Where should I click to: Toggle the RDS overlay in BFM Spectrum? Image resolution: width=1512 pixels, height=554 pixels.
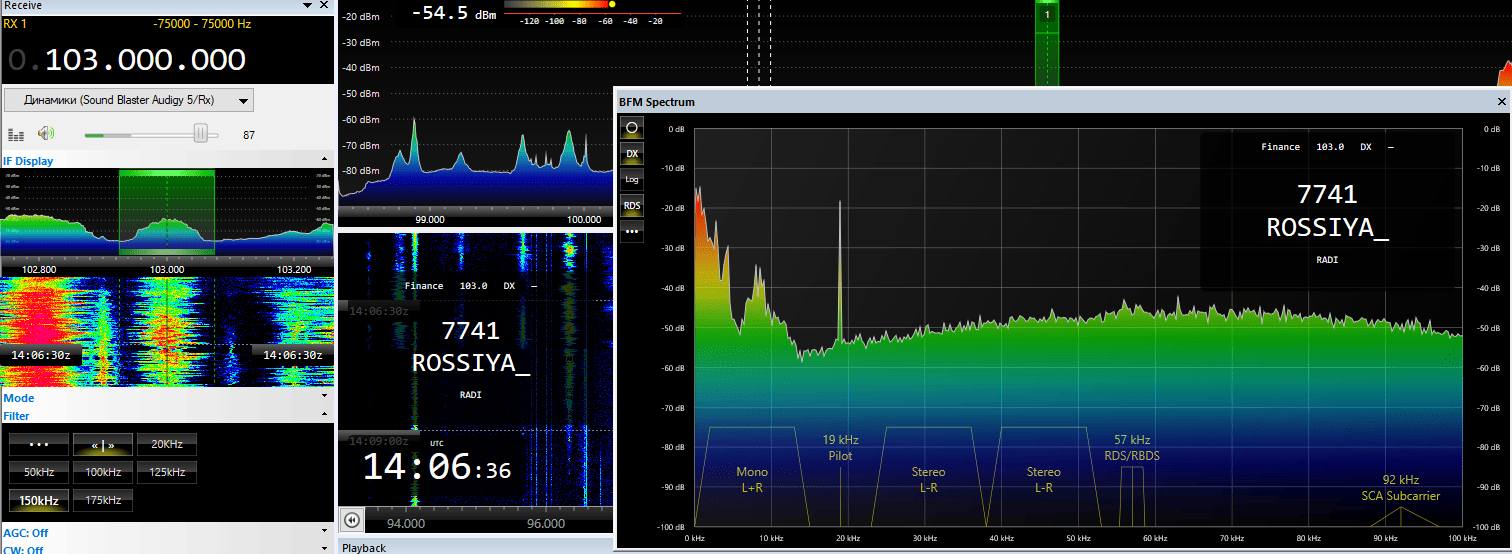(x=632, y=206)
